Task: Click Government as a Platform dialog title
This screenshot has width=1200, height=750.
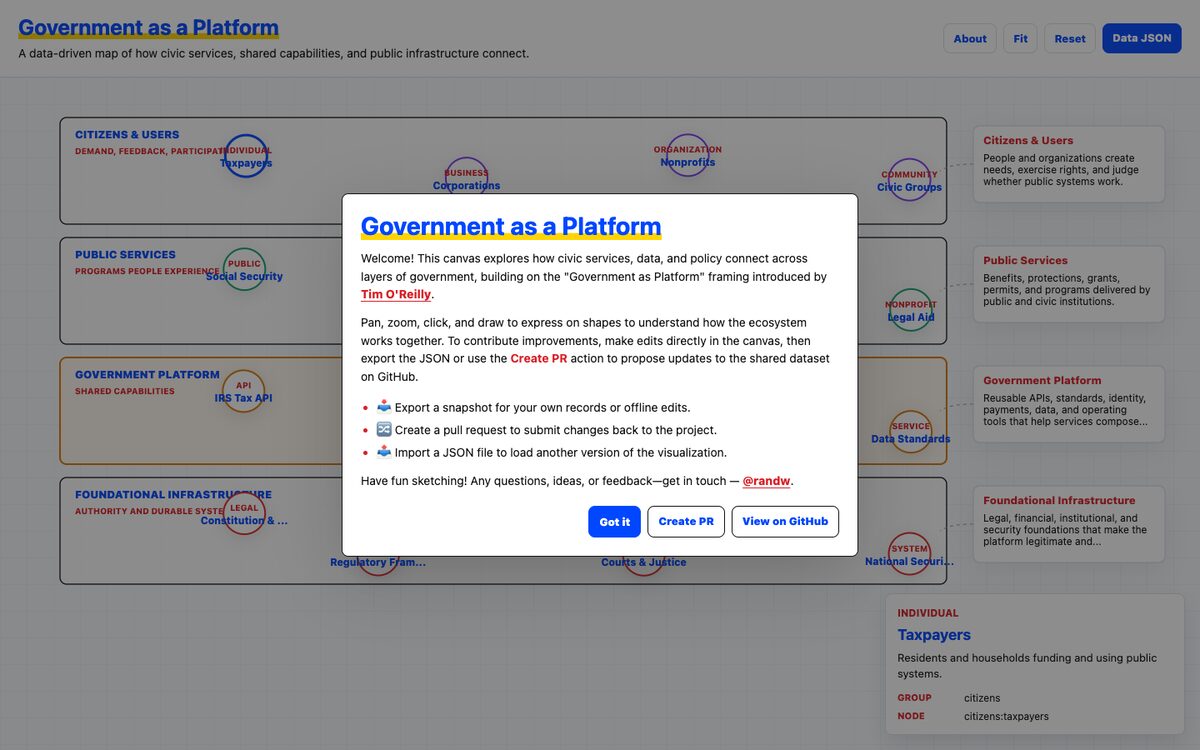Action: [x=511, y=226]
